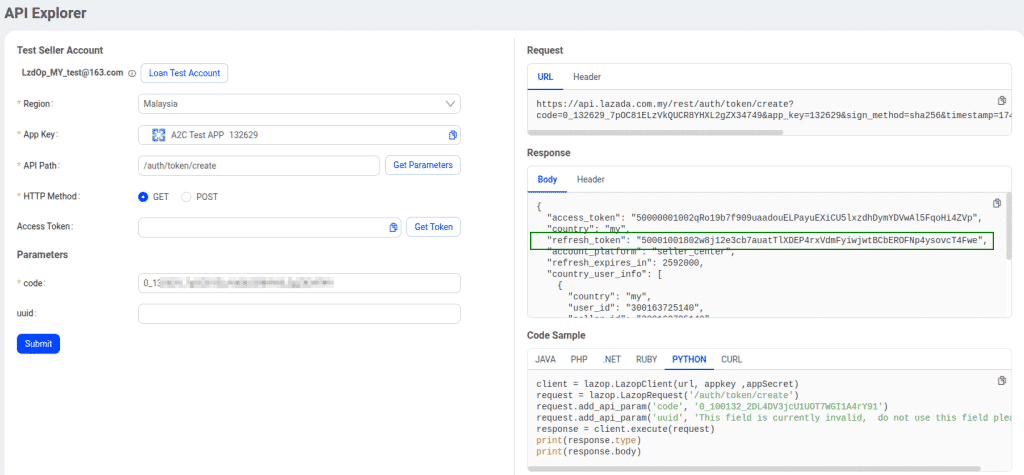
Task: Expand the App Key selector
Action: (x=299, y=135)
